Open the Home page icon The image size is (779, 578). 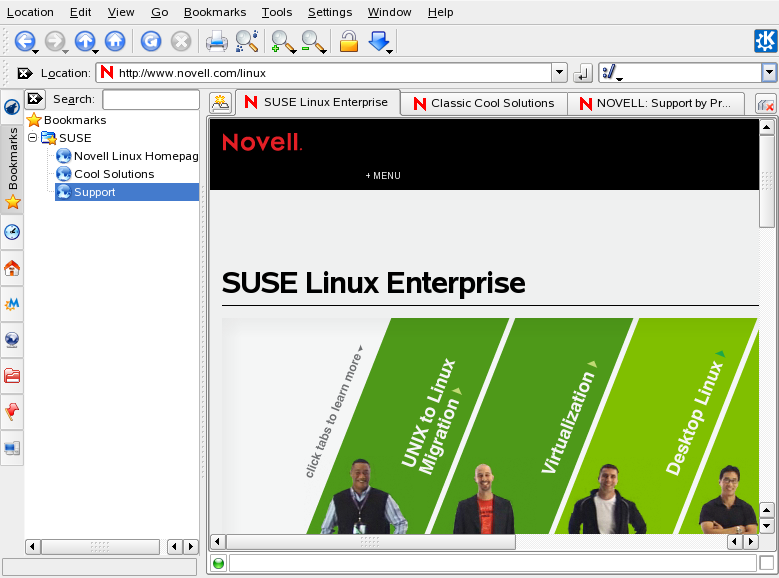(115, 41)
